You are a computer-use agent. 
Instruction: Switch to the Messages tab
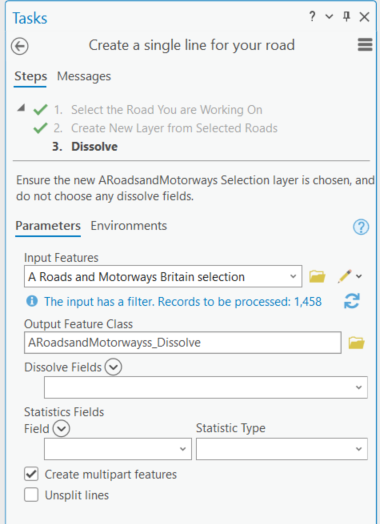[84, 76]
